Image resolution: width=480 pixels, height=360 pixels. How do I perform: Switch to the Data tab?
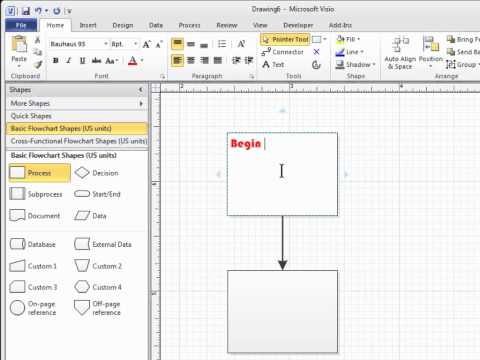click(156, 25)
